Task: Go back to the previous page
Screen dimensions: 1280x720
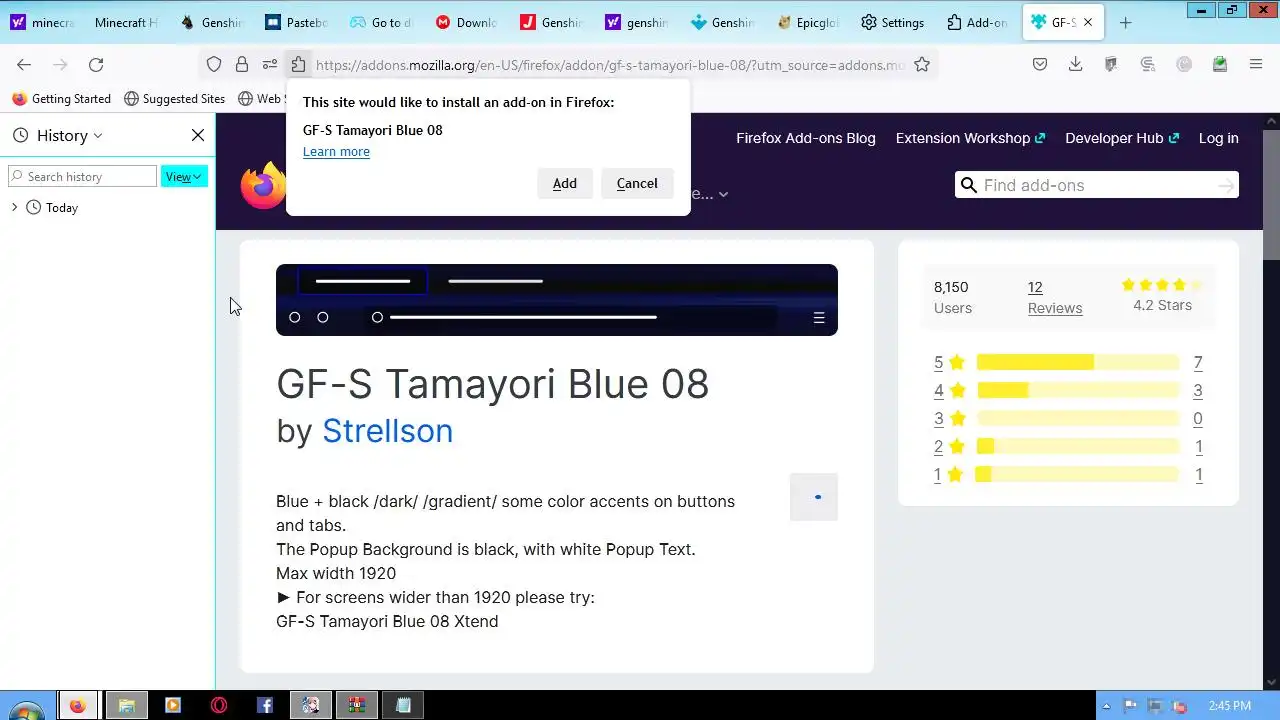Action: [24, 64]
